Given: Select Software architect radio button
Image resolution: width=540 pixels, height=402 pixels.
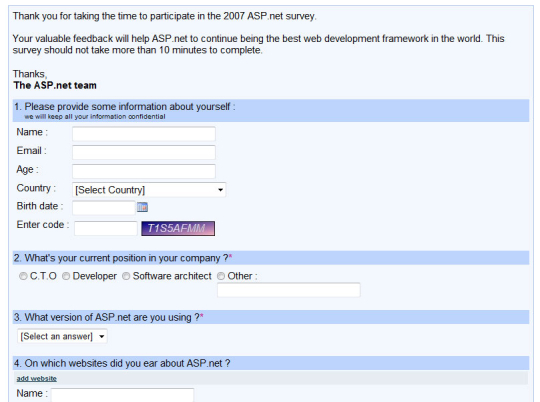Looking at the screenshot, I should pos(126,276).
